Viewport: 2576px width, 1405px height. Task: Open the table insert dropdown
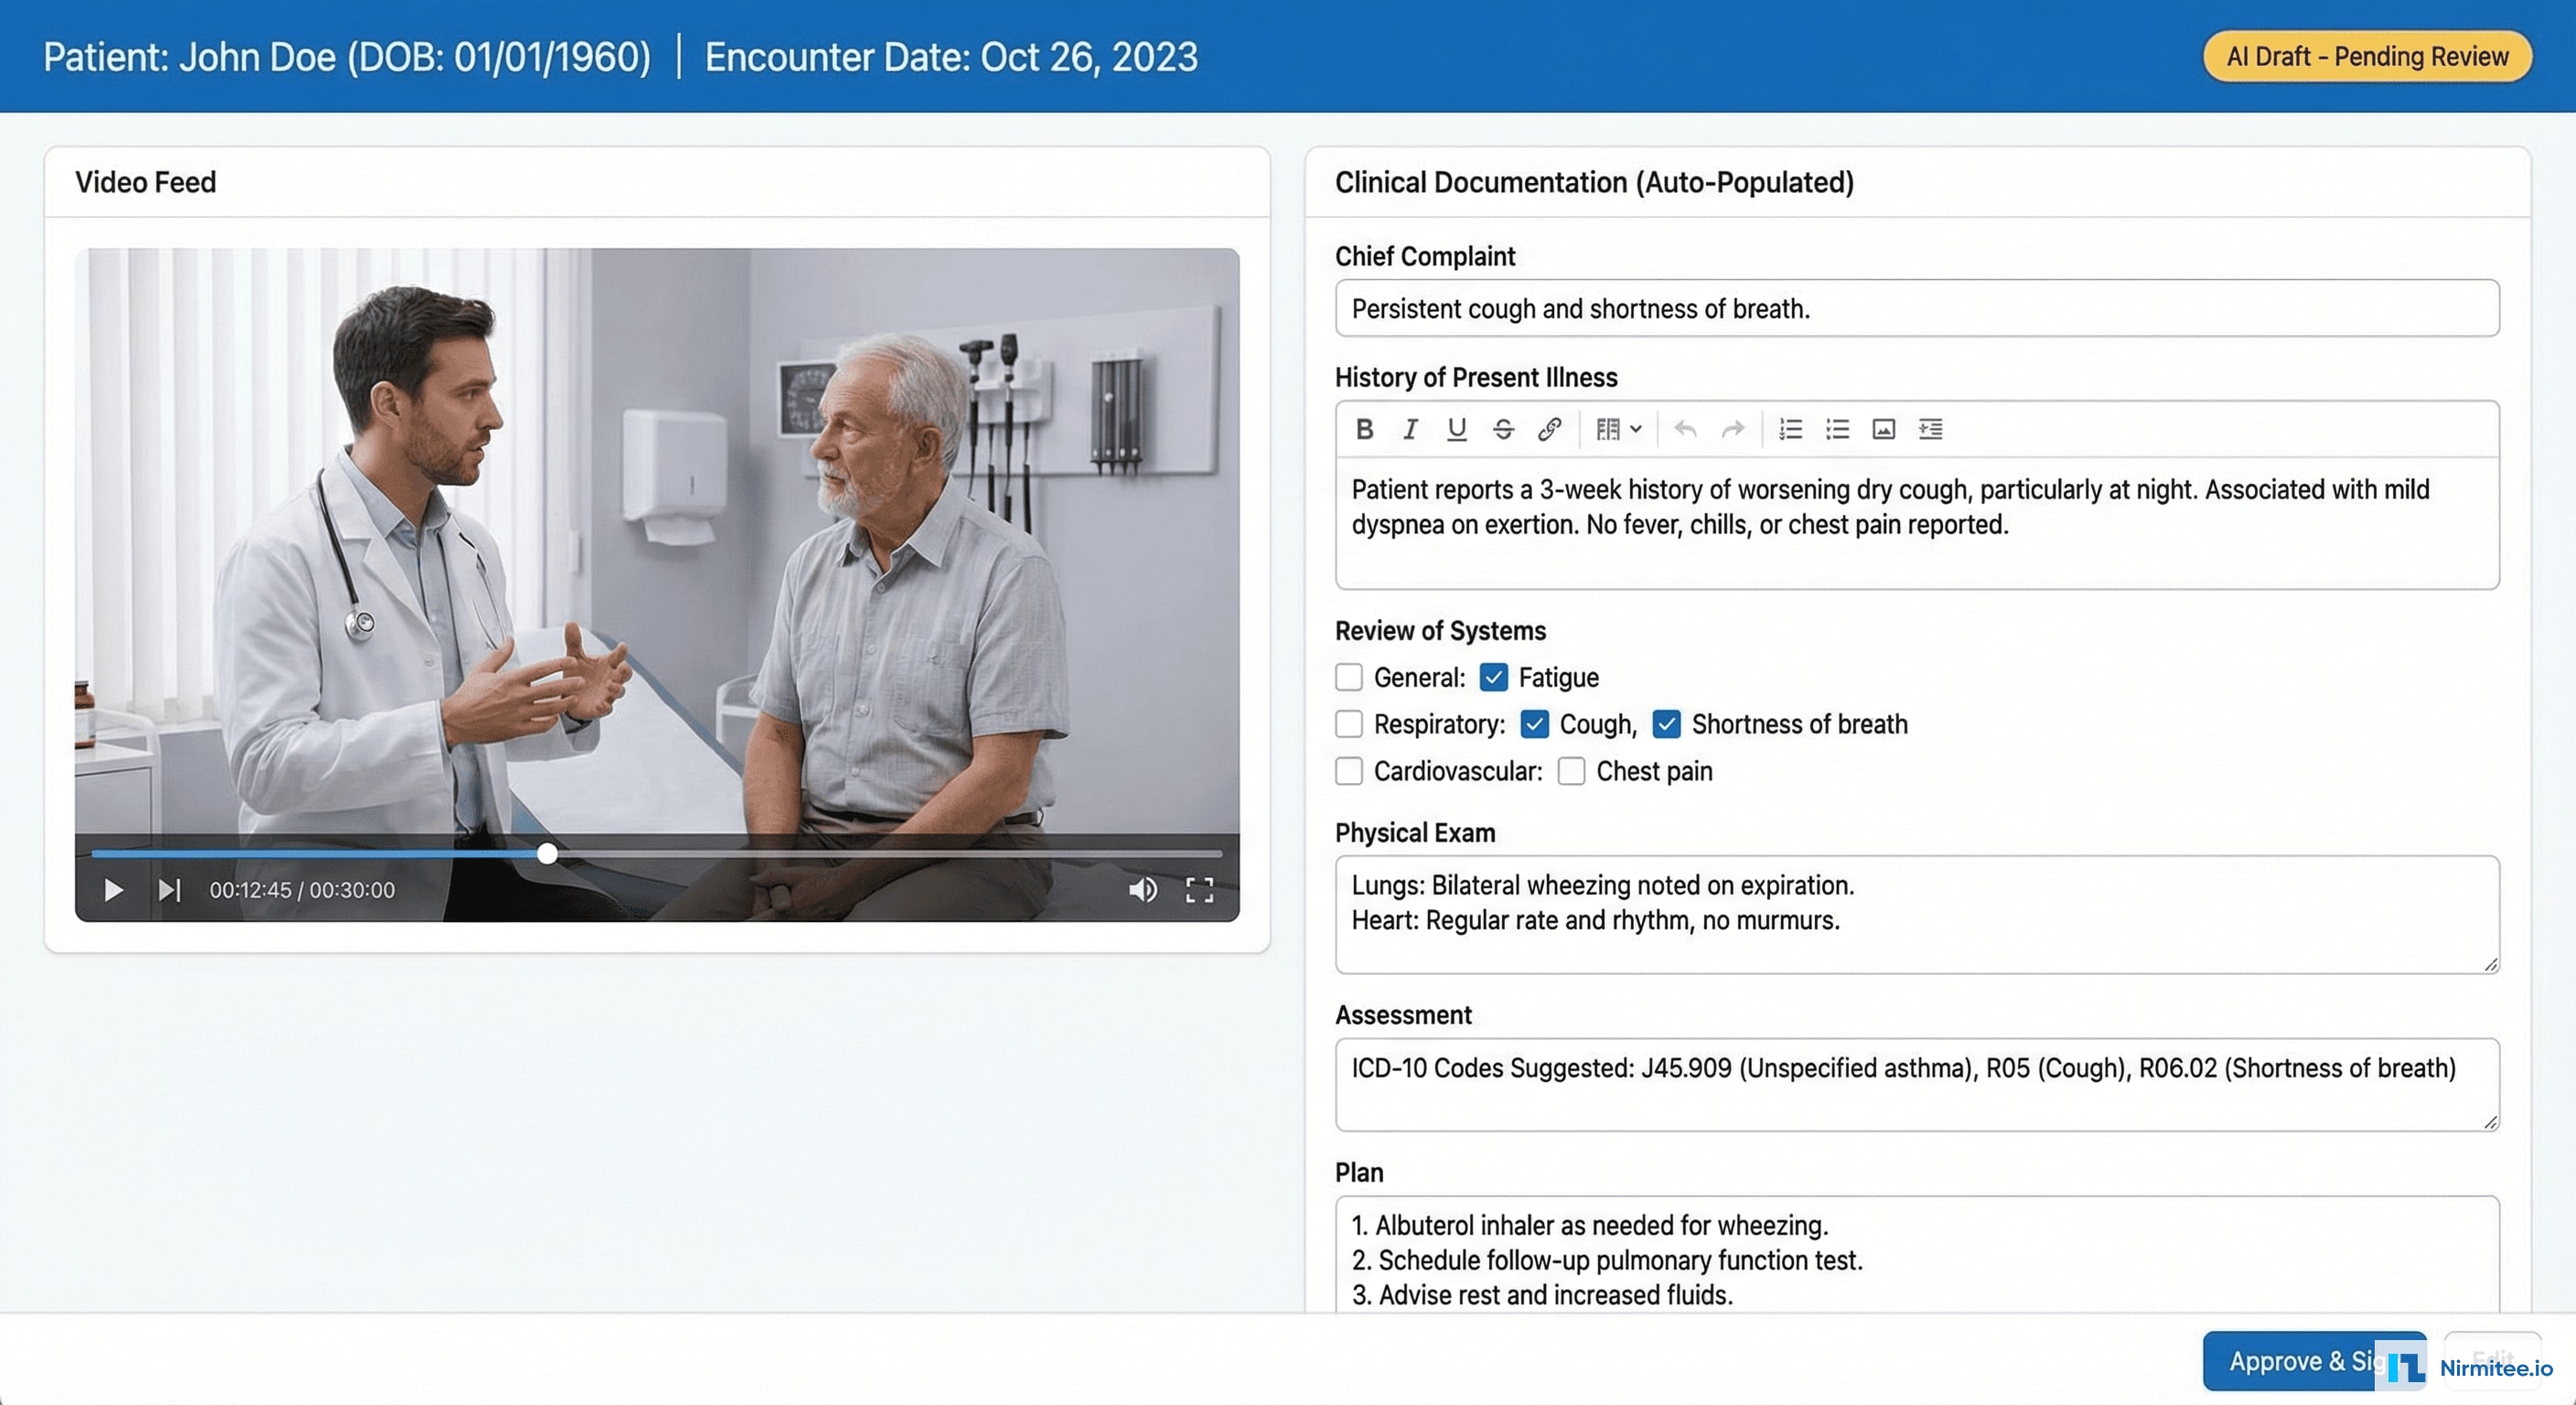(1617, 429)
